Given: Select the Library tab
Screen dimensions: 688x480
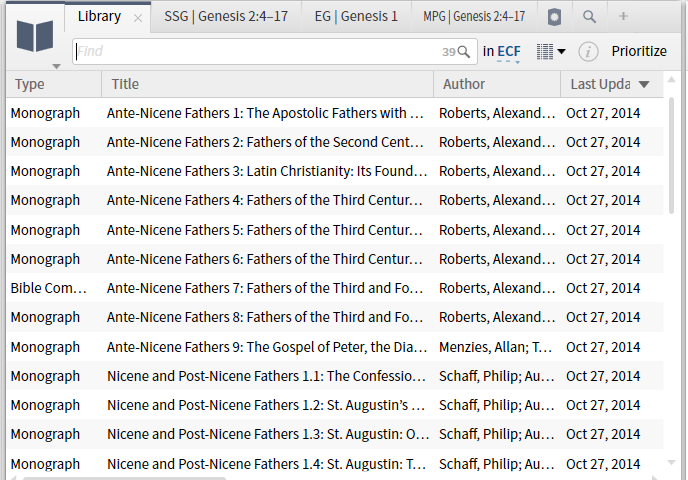Looking at the screenshot, I should pyautogui.click(x=99, y=16).
